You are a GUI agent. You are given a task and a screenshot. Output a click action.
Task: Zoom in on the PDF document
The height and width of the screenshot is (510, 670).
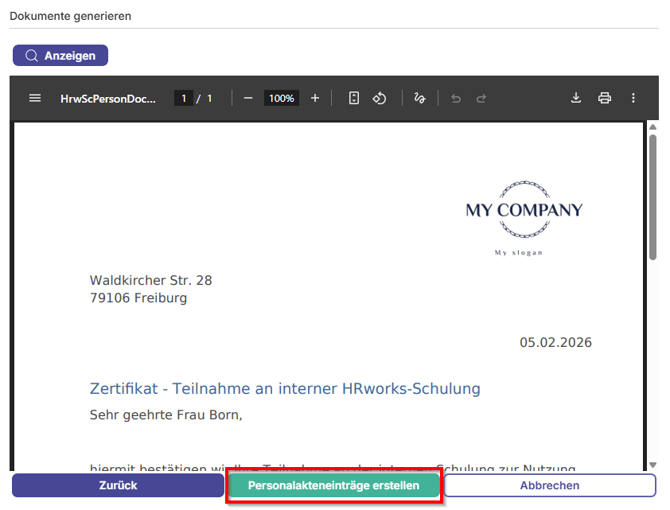tap(315, 98)
